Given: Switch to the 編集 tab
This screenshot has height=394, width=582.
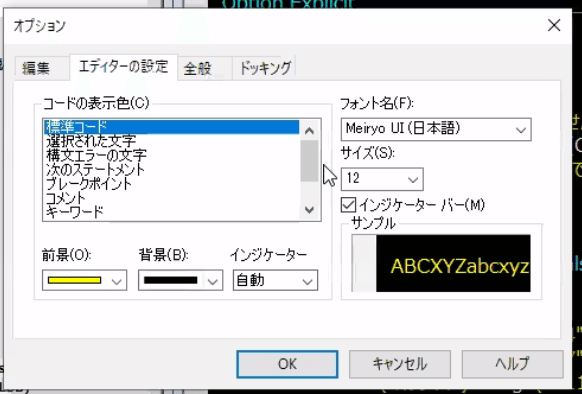Looking at the screenshot, I should point(42,69).
